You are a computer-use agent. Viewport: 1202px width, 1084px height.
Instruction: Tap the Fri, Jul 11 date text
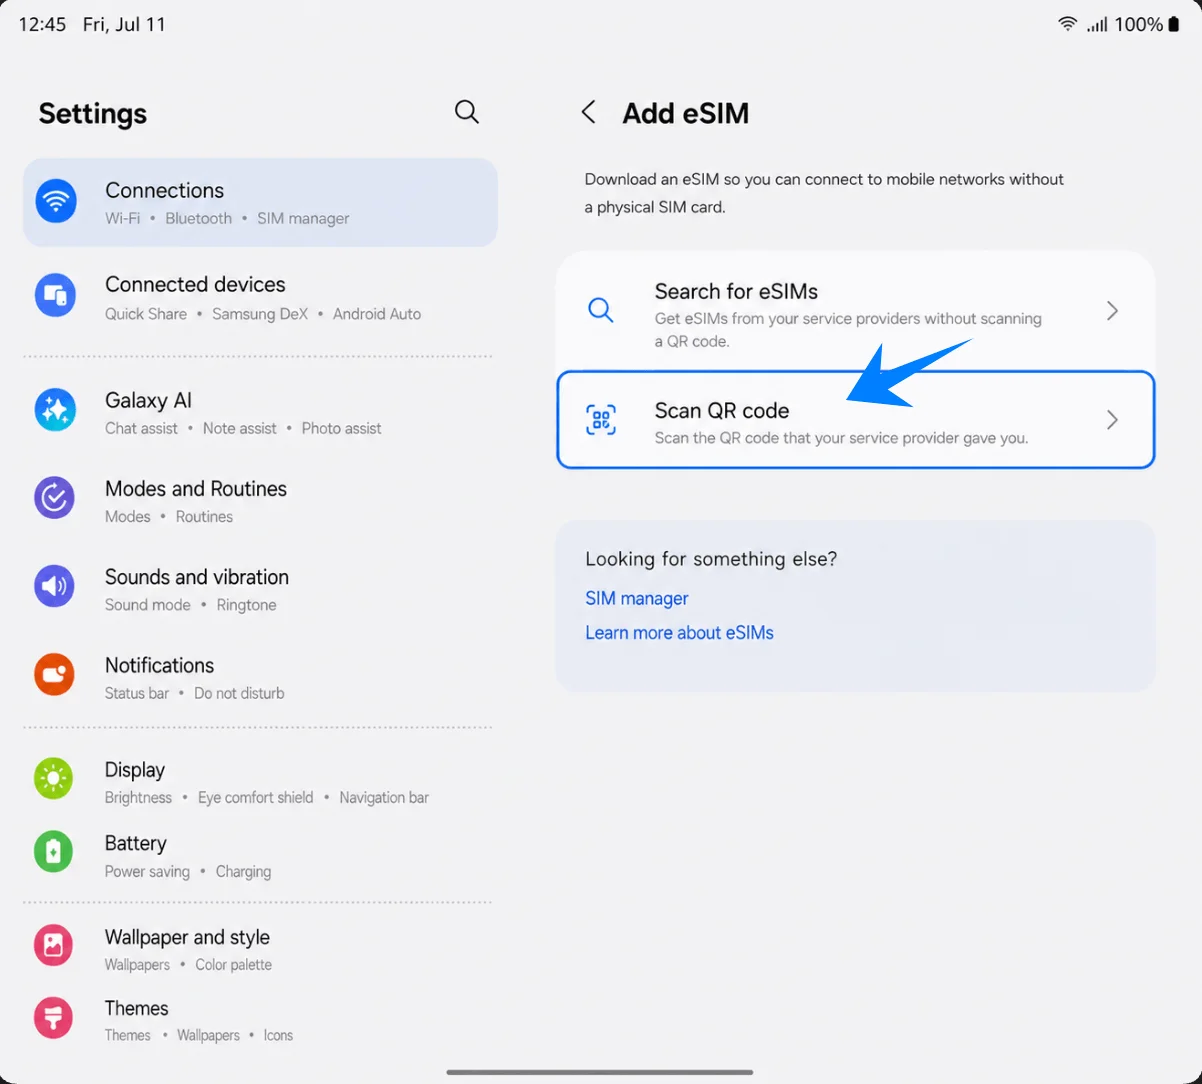124,24
